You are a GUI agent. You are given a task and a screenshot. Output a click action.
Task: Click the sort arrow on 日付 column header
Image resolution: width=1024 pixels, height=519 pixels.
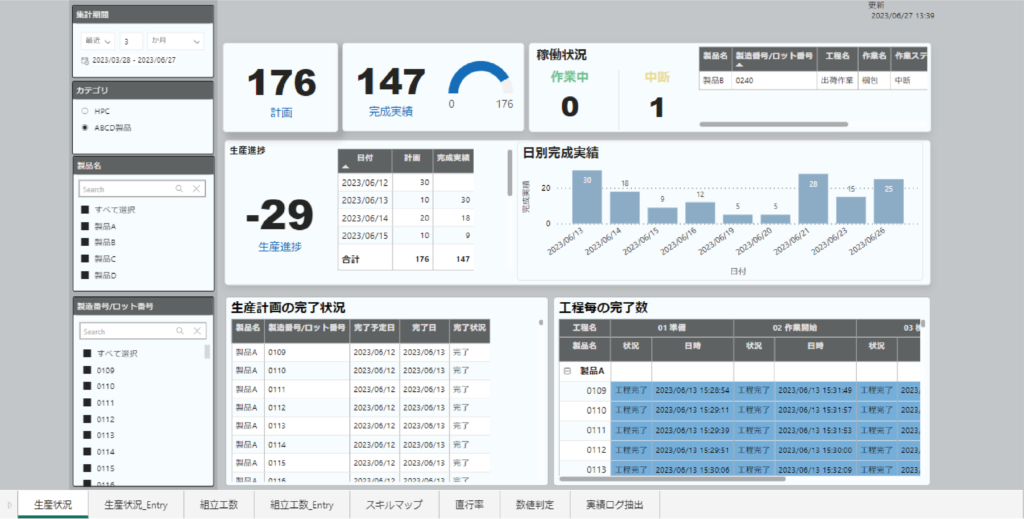pyautogui.click(x=346, y=167)
